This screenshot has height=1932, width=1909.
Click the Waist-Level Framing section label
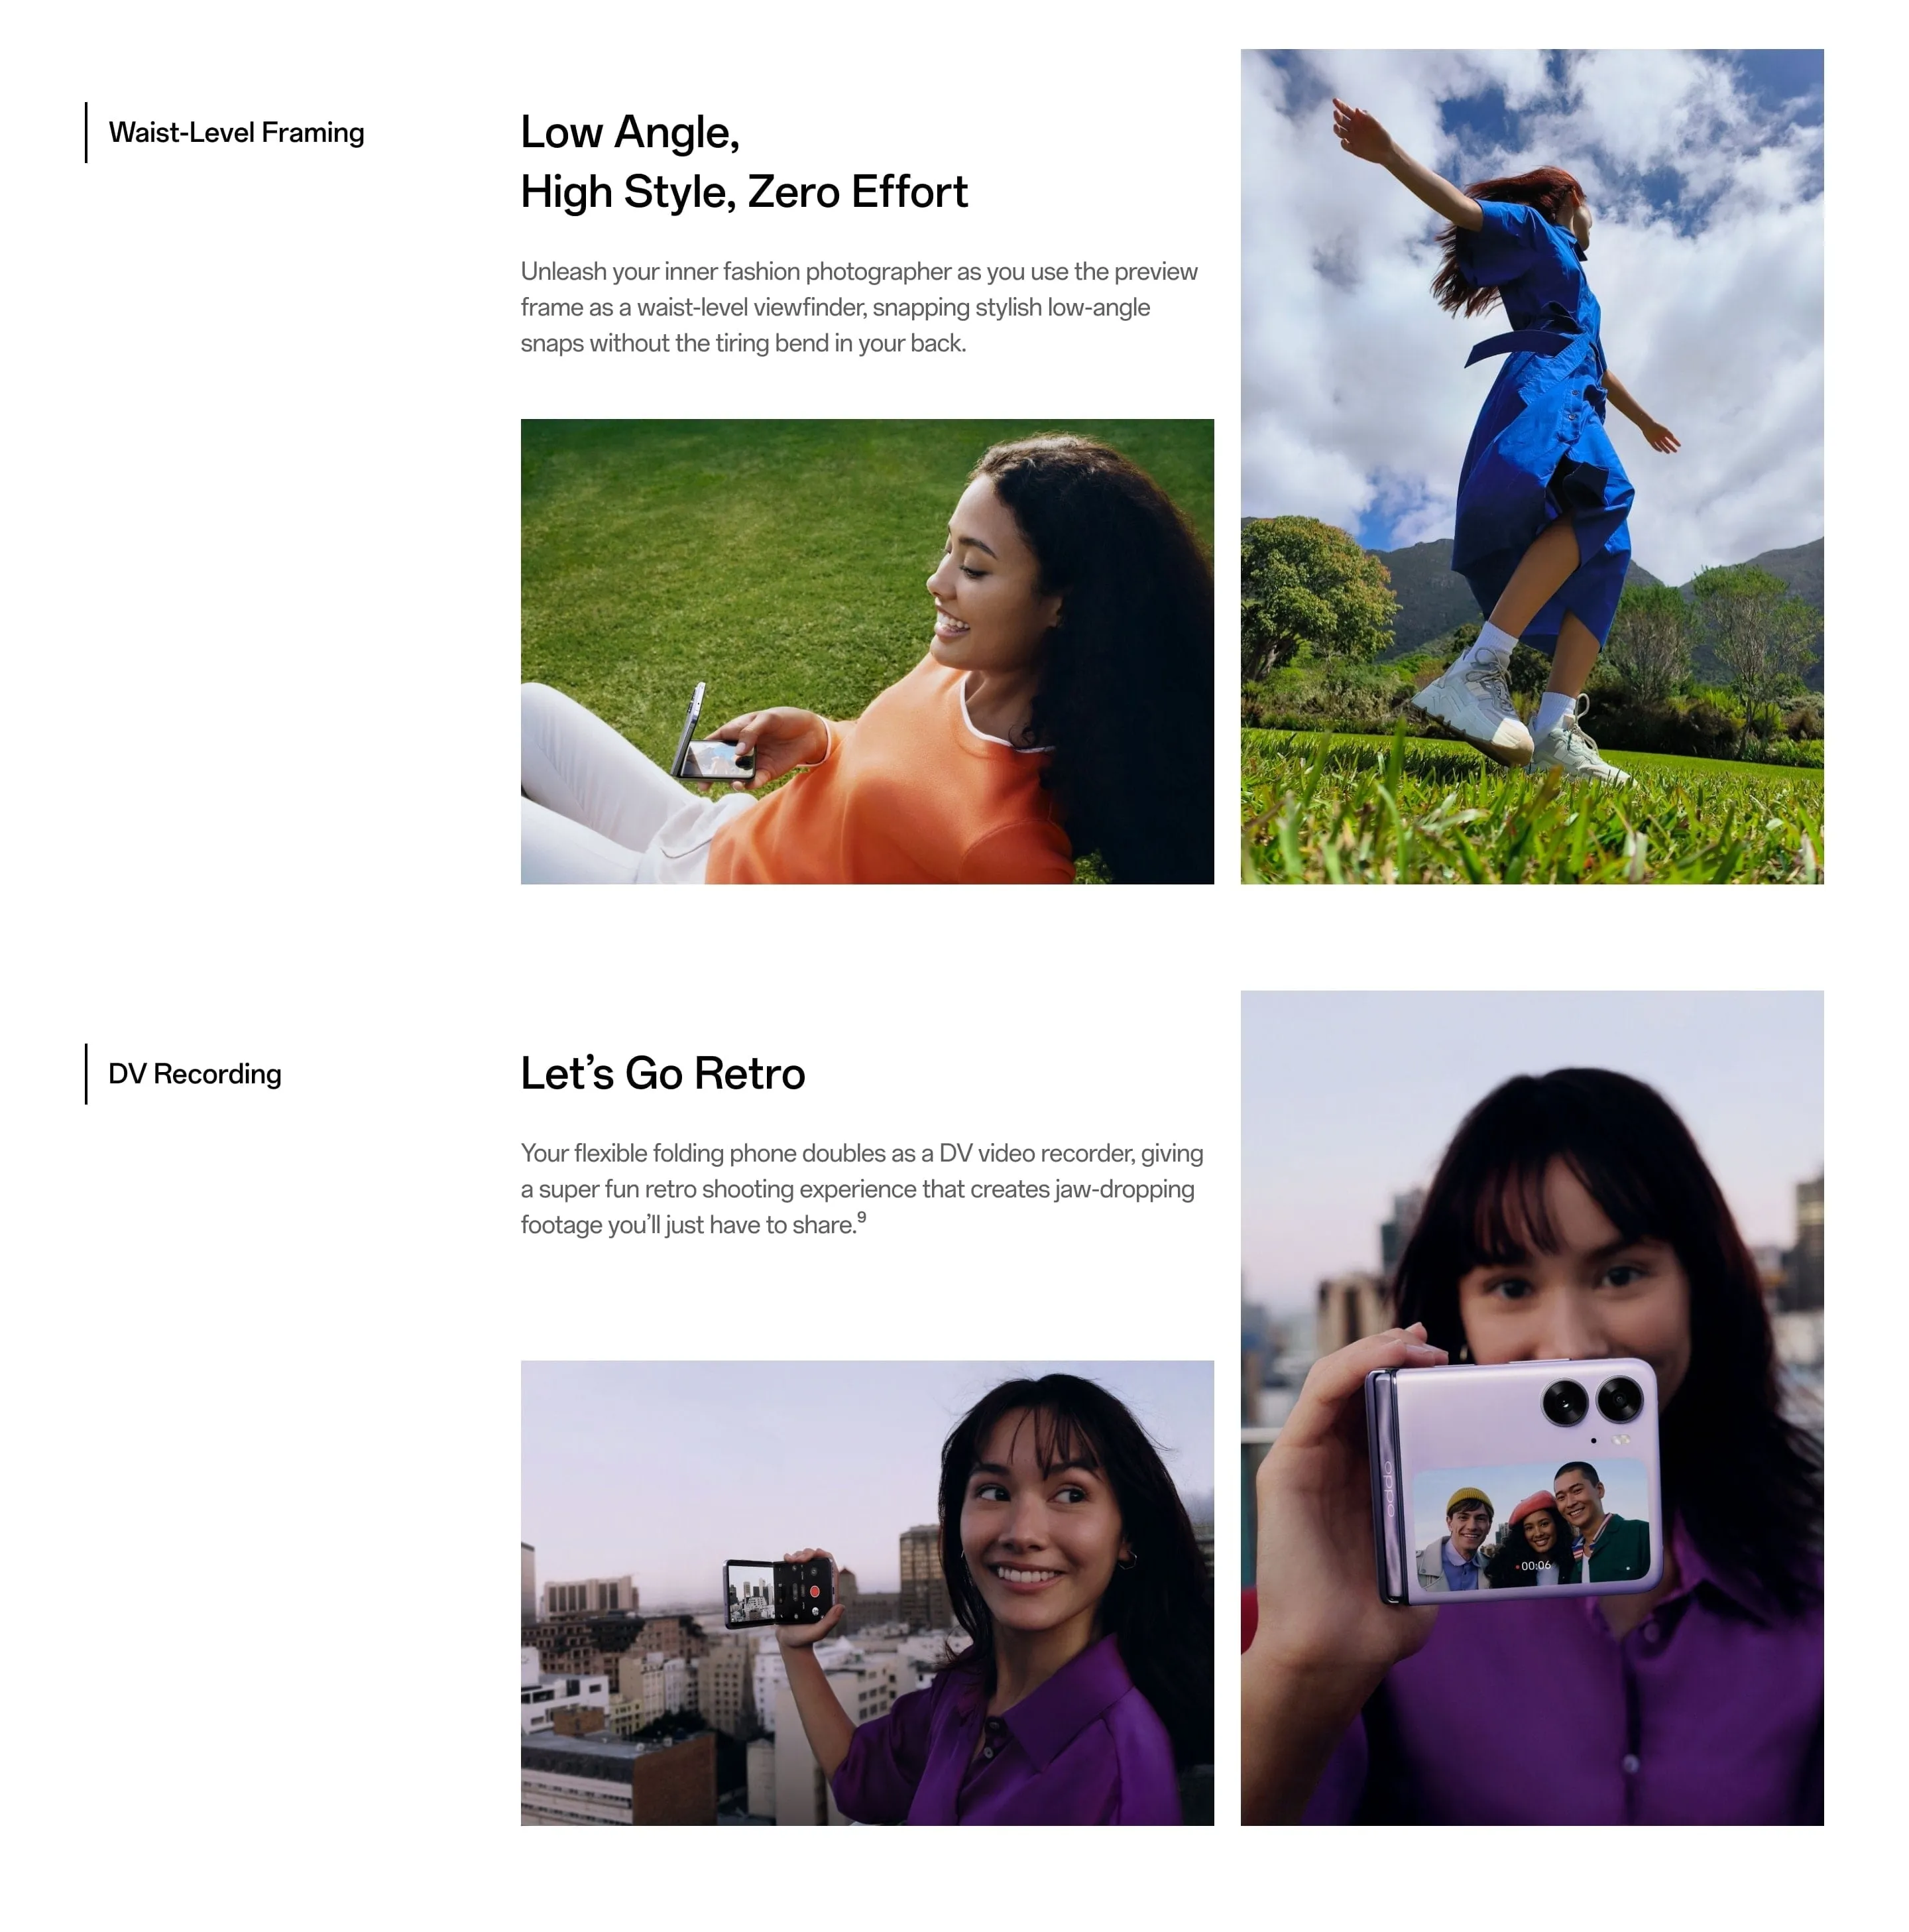click(x=236, y=132)
